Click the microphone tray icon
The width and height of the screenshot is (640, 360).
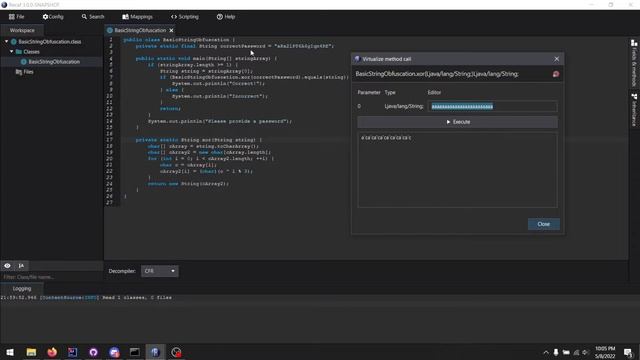(x=556, y=352)
